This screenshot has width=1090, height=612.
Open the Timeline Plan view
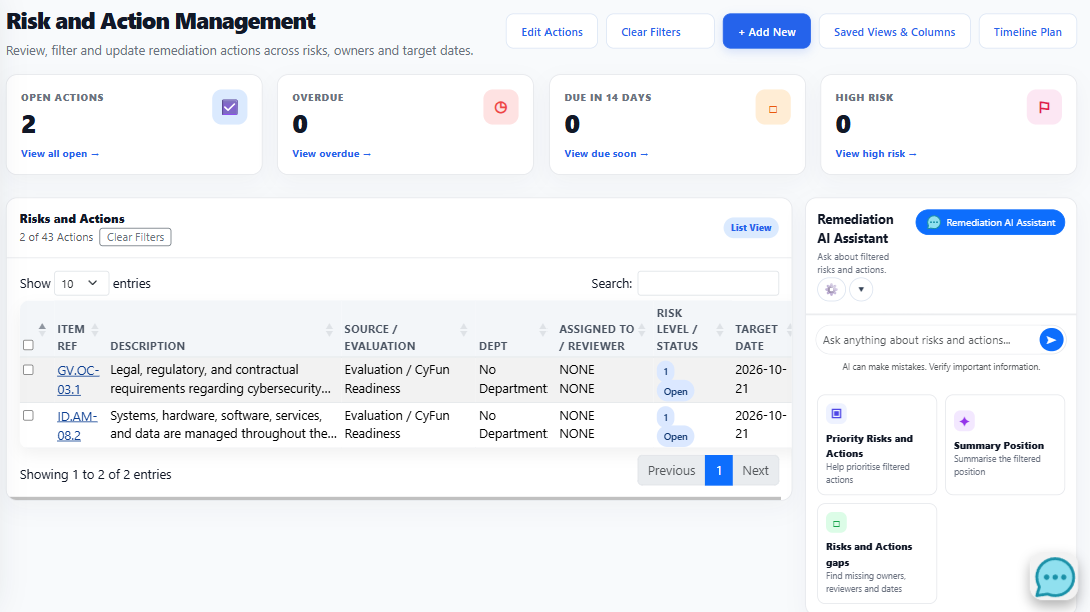coord(1027,31)
